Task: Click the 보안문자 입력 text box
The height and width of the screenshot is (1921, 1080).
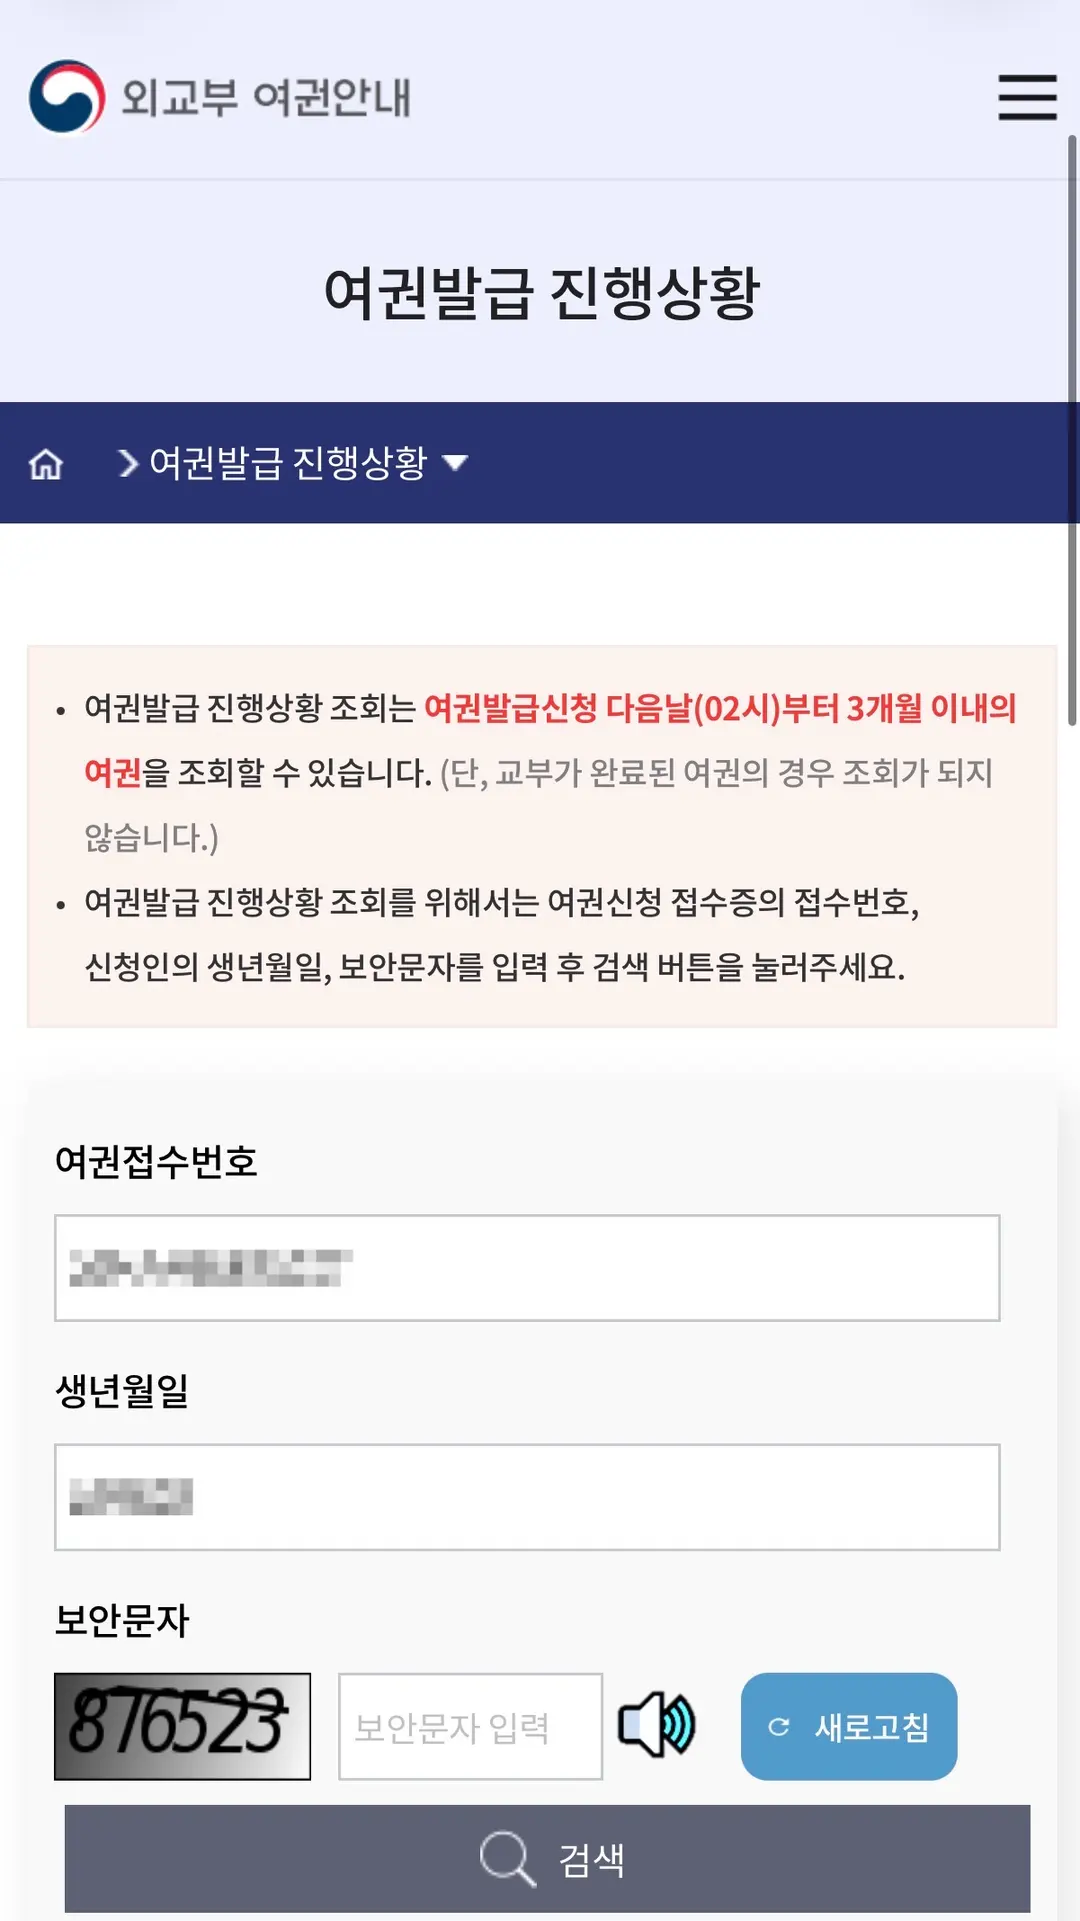Action: coord(470,1727)
